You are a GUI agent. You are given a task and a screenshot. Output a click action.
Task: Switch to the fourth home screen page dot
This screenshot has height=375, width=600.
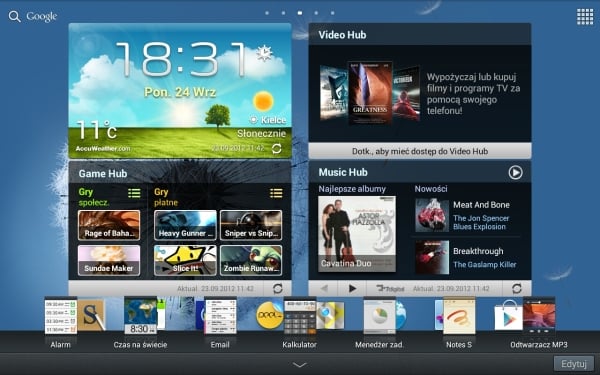[x=316, y=13]
